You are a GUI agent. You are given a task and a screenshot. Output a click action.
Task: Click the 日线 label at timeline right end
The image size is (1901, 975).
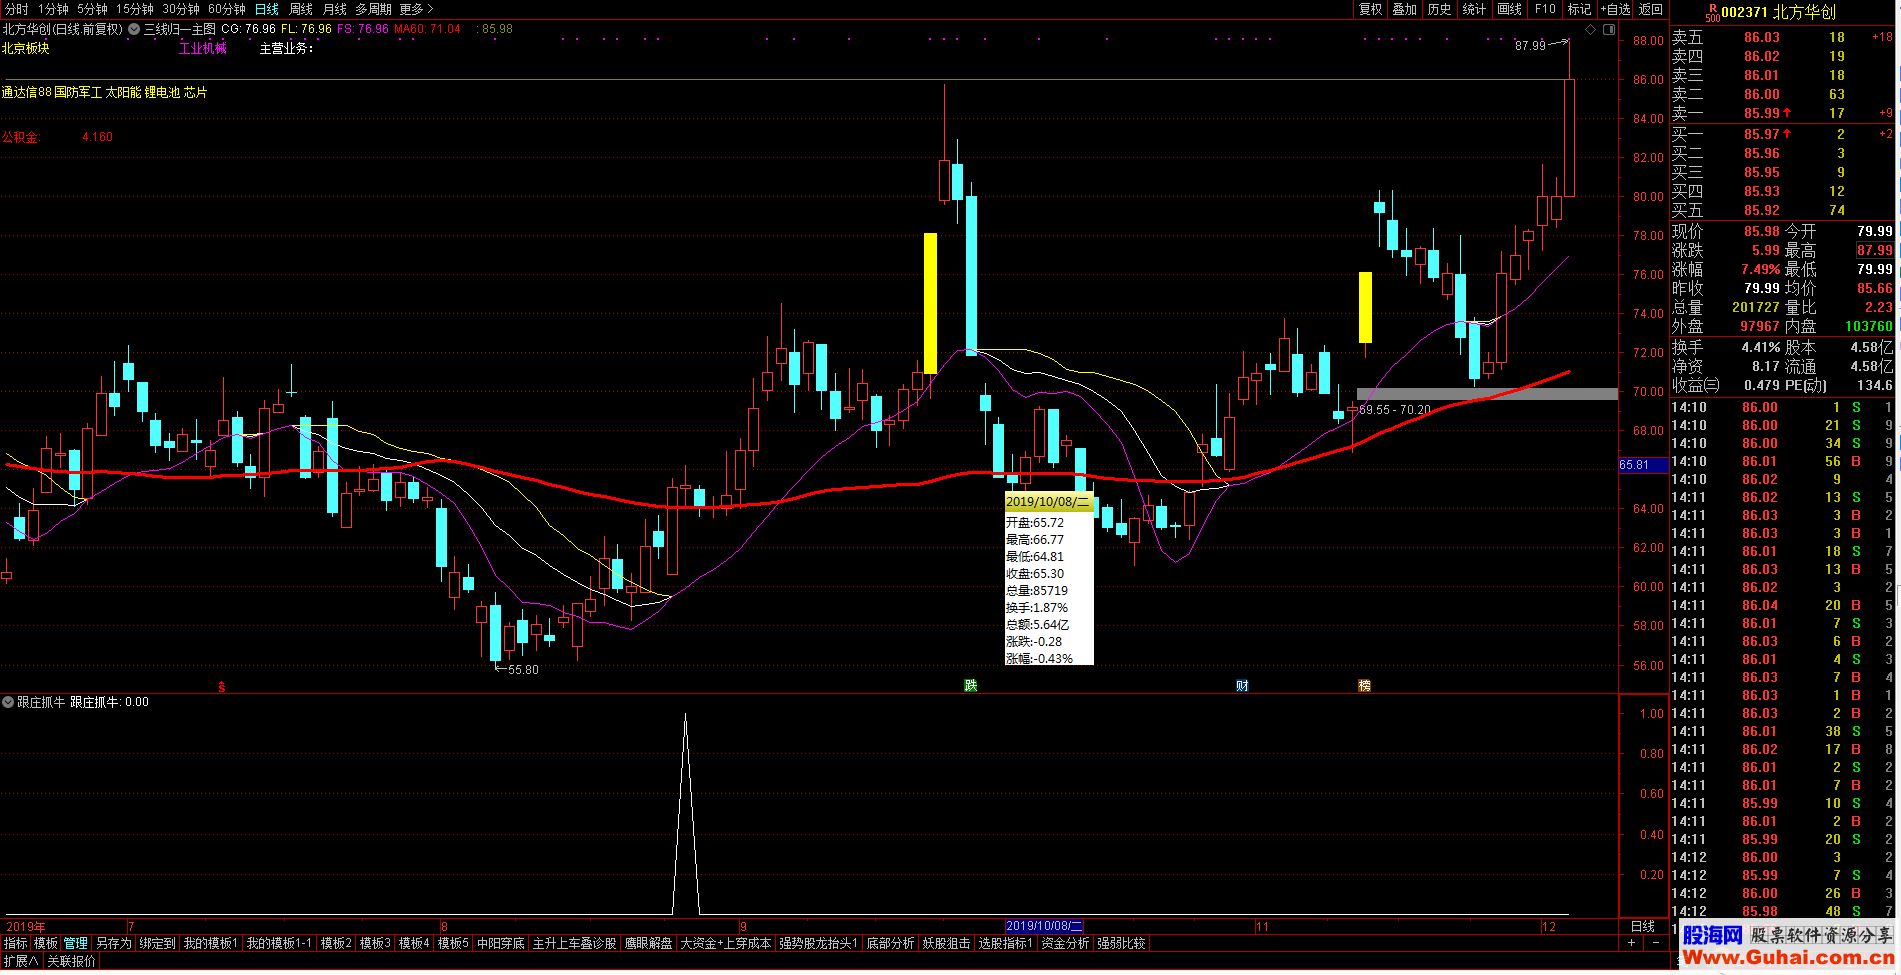coord(1643,927)
